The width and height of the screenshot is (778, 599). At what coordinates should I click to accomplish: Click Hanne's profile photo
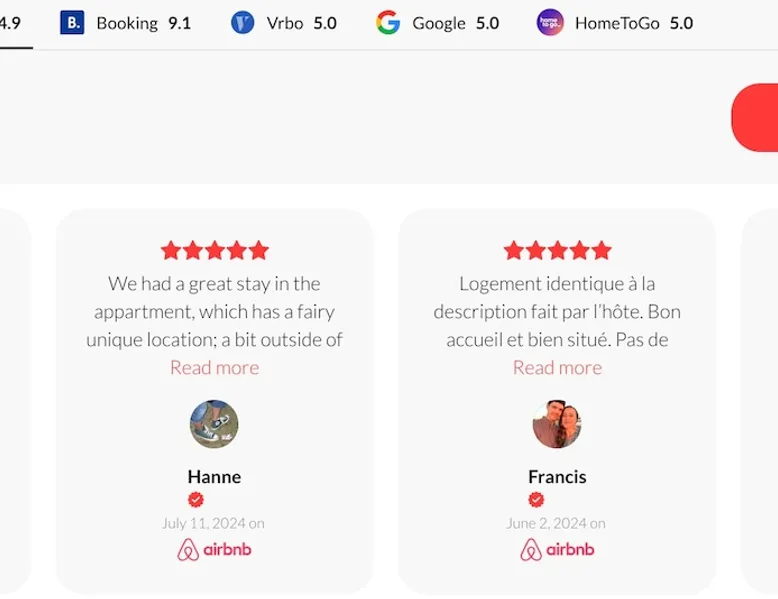point(214,424)
